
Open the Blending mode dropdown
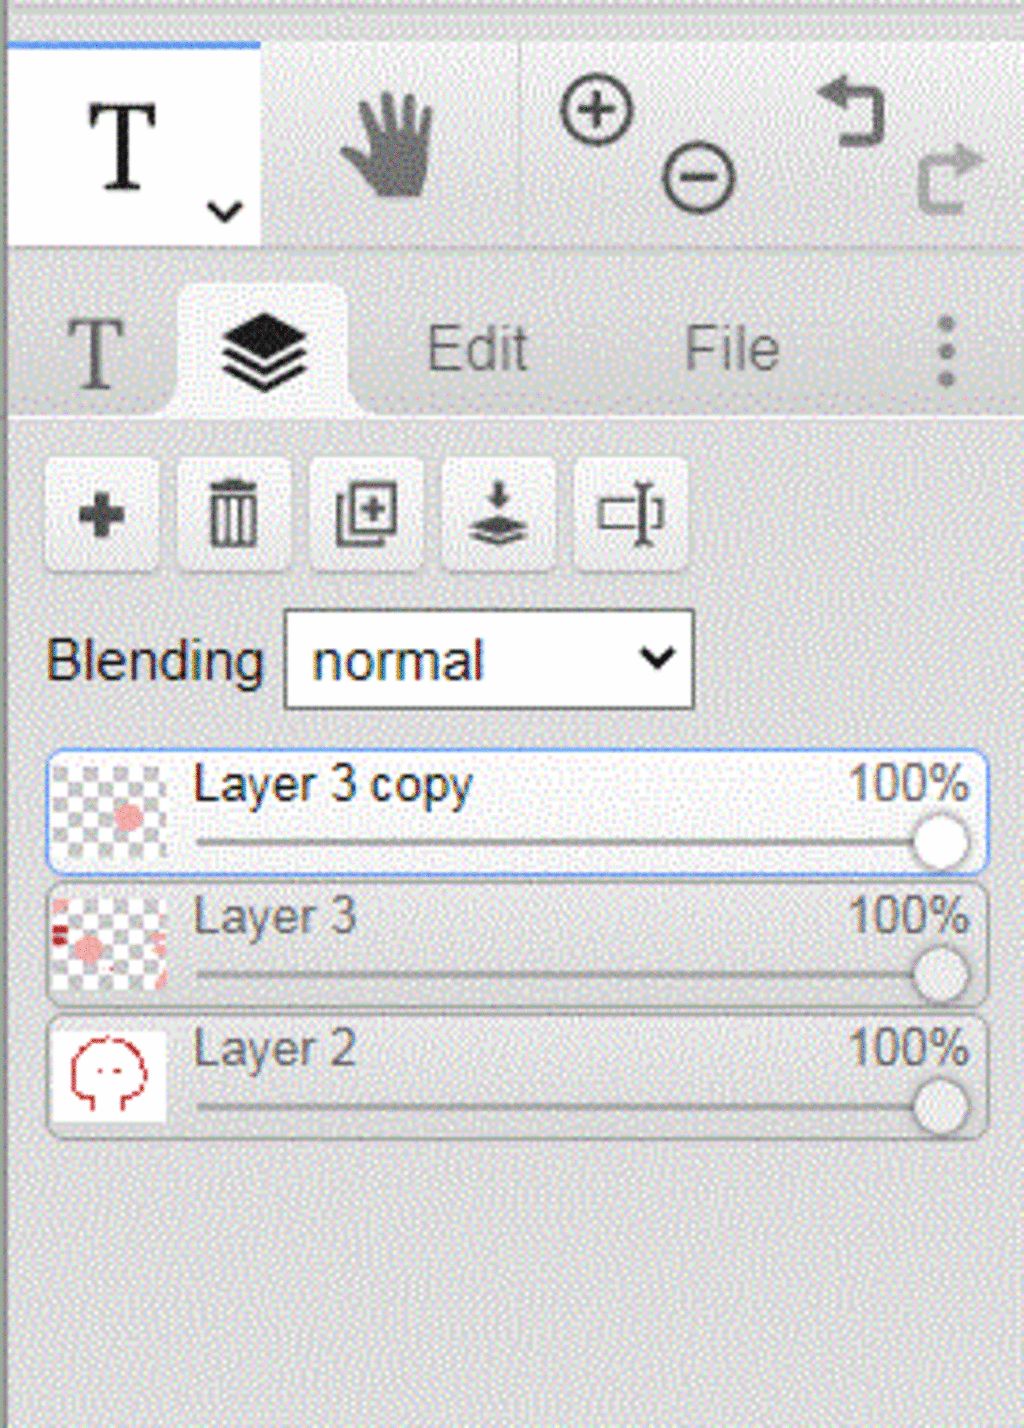tap(489, 660)
